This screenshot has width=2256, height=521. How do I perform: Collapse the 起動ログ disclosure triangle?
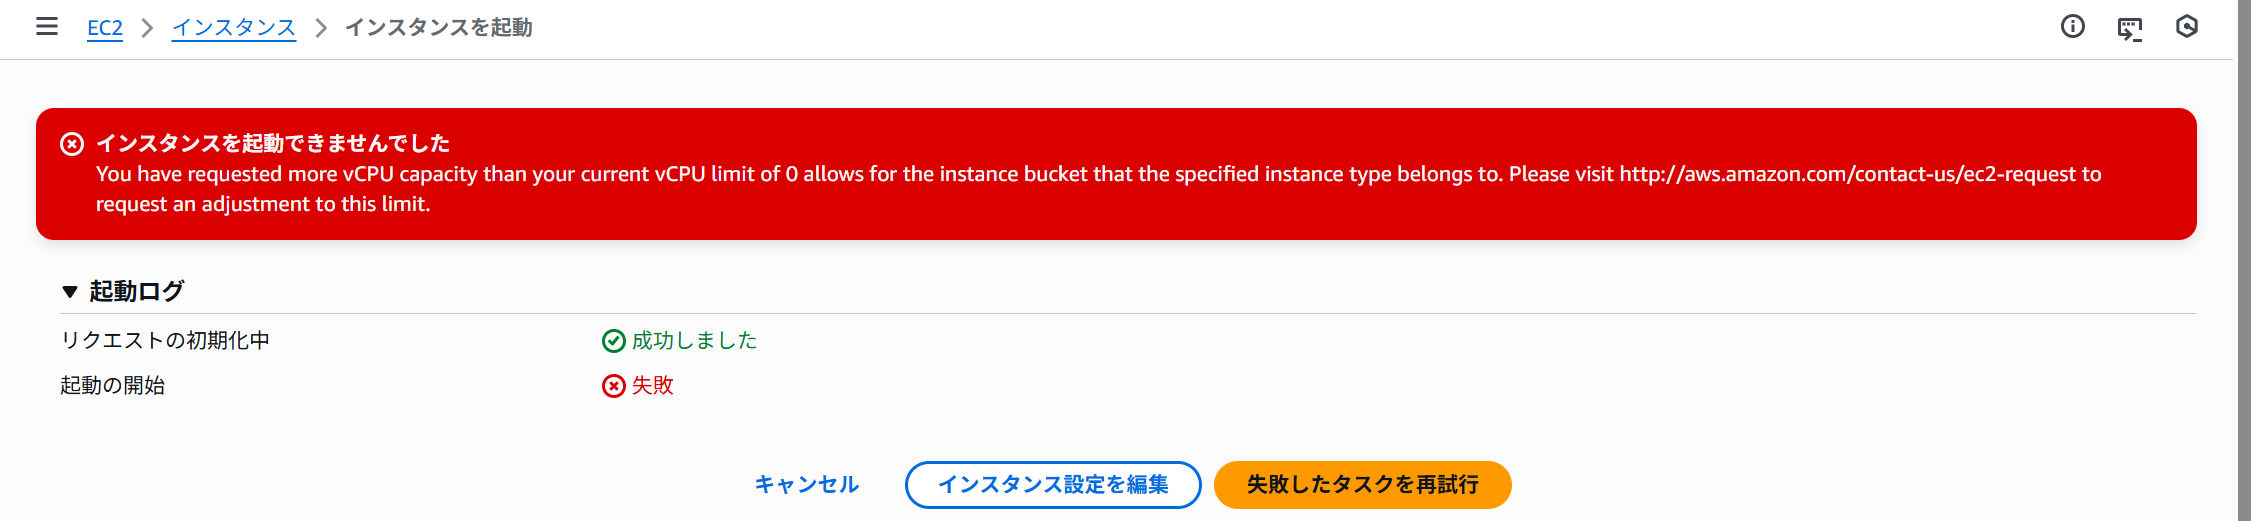click(x=70, y=292)
